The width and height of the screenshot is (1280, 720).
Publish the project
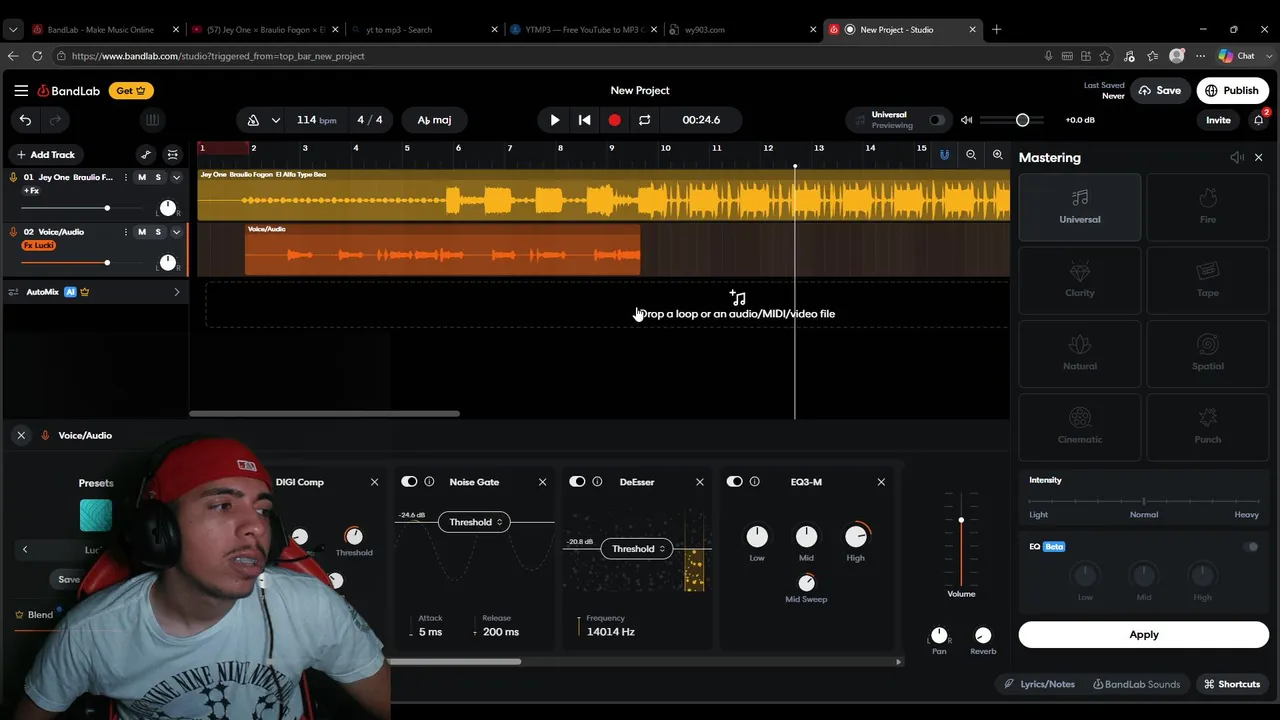pos(1232,91)
